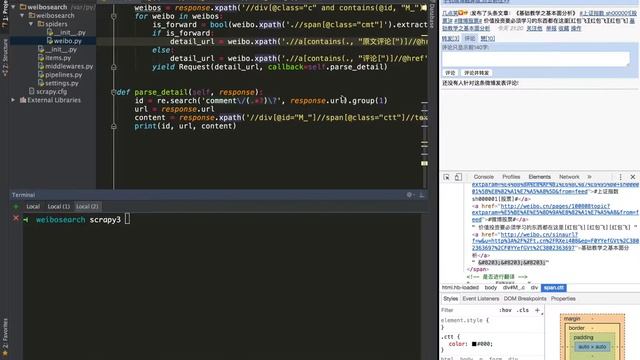Viewport: 640px width, 360px height.
Task: Open the DOM Breakpoints sidebar tab
Action: [x=524, y=299]
